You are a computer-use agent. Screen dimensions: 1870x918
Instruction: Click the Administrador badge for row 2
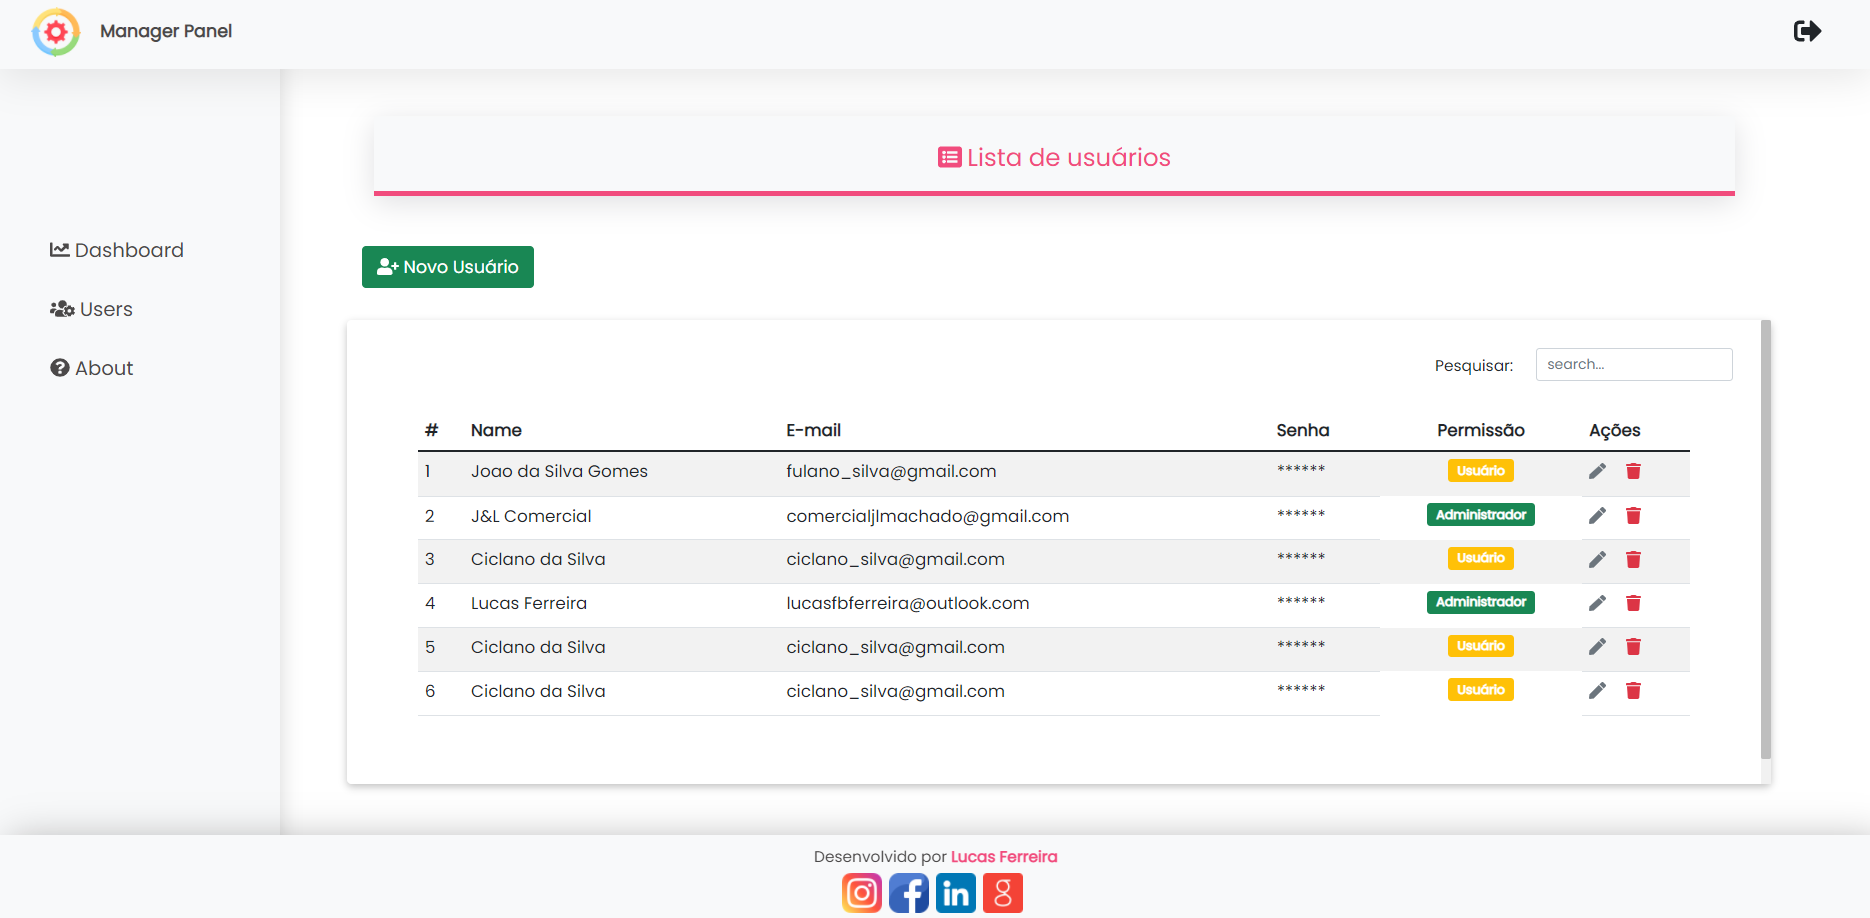(1480, 514)
